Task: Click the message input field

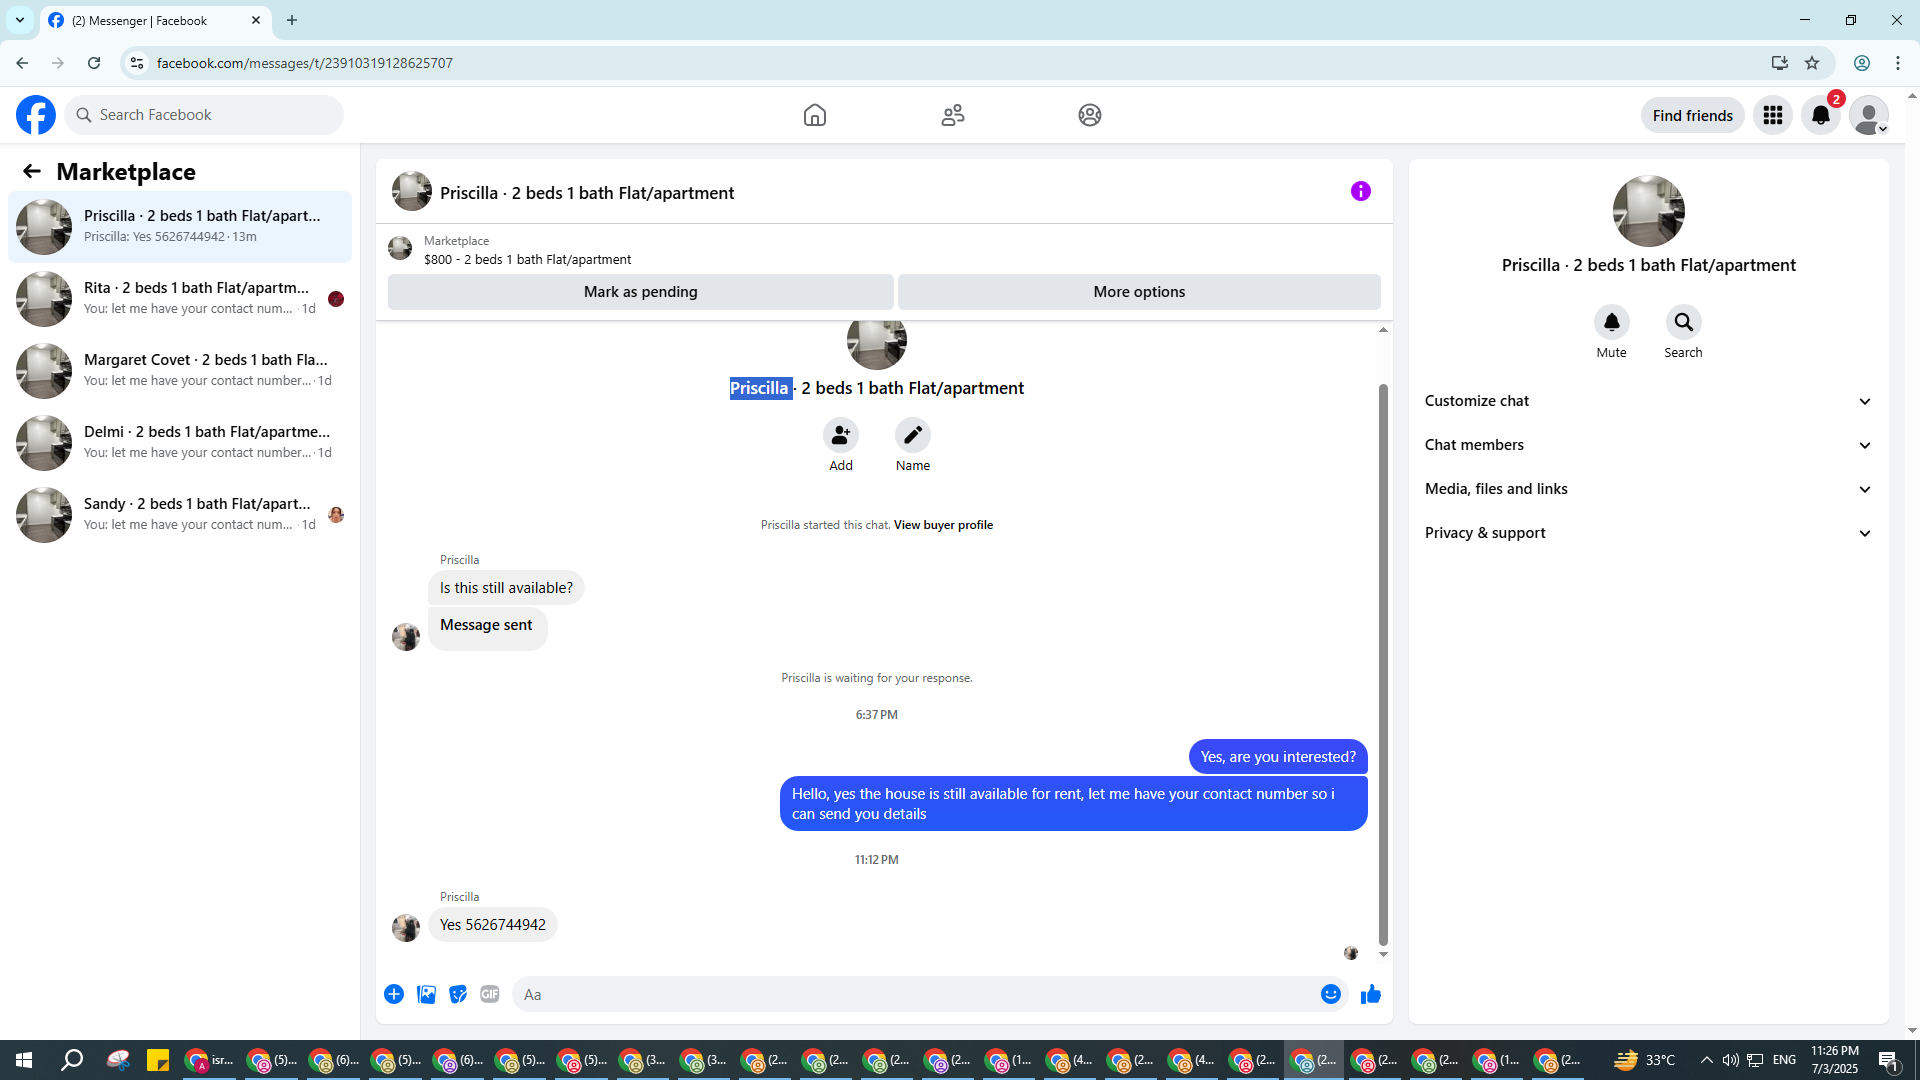Action: coord(915,994)
